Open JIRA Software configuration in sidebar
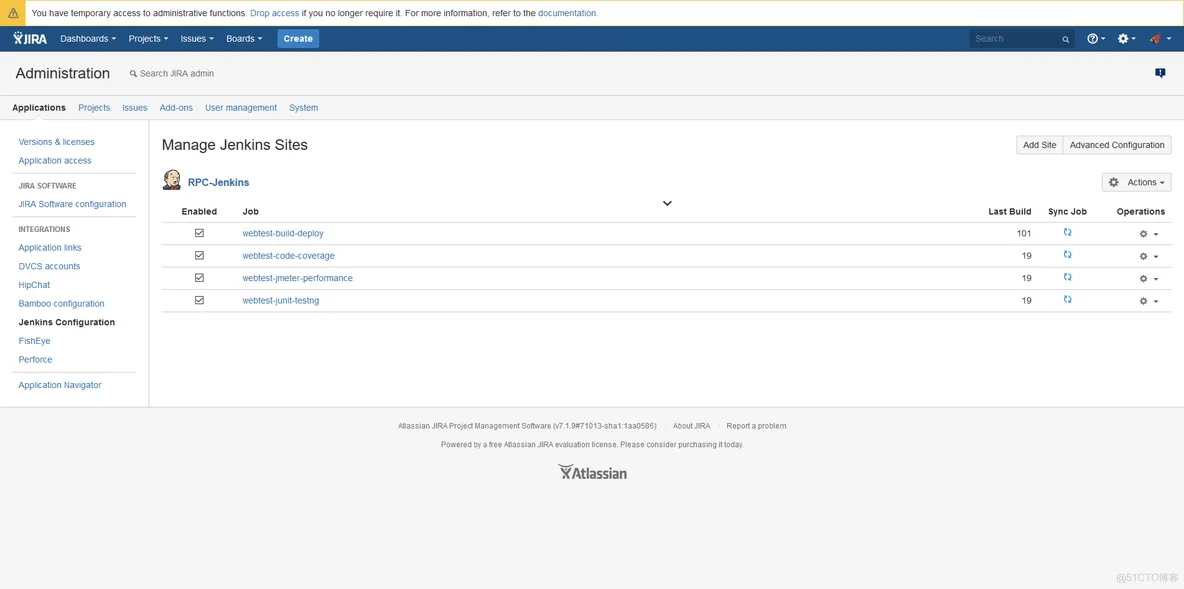Screen dimensions: 1184x589 (72, 204)
